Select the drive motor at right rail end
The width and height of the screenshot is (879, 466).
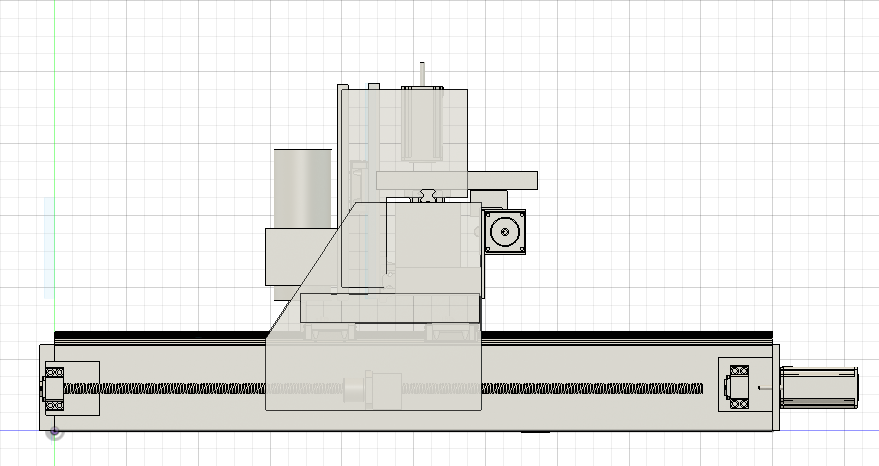pyautogui.click(x=820, y=386)
